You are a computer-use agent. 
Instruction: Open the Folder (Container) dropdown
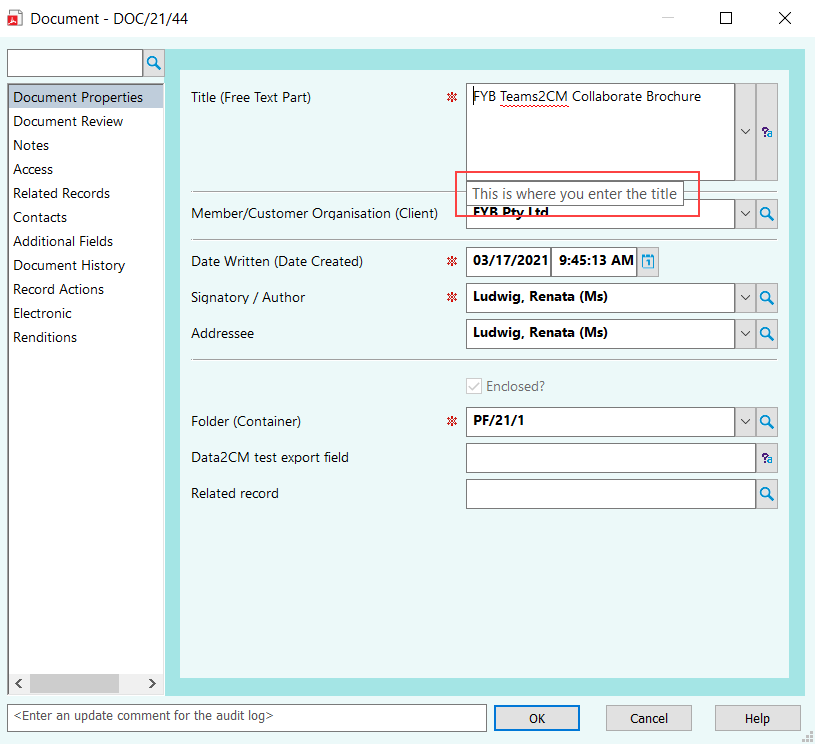(x=744, y=421)
